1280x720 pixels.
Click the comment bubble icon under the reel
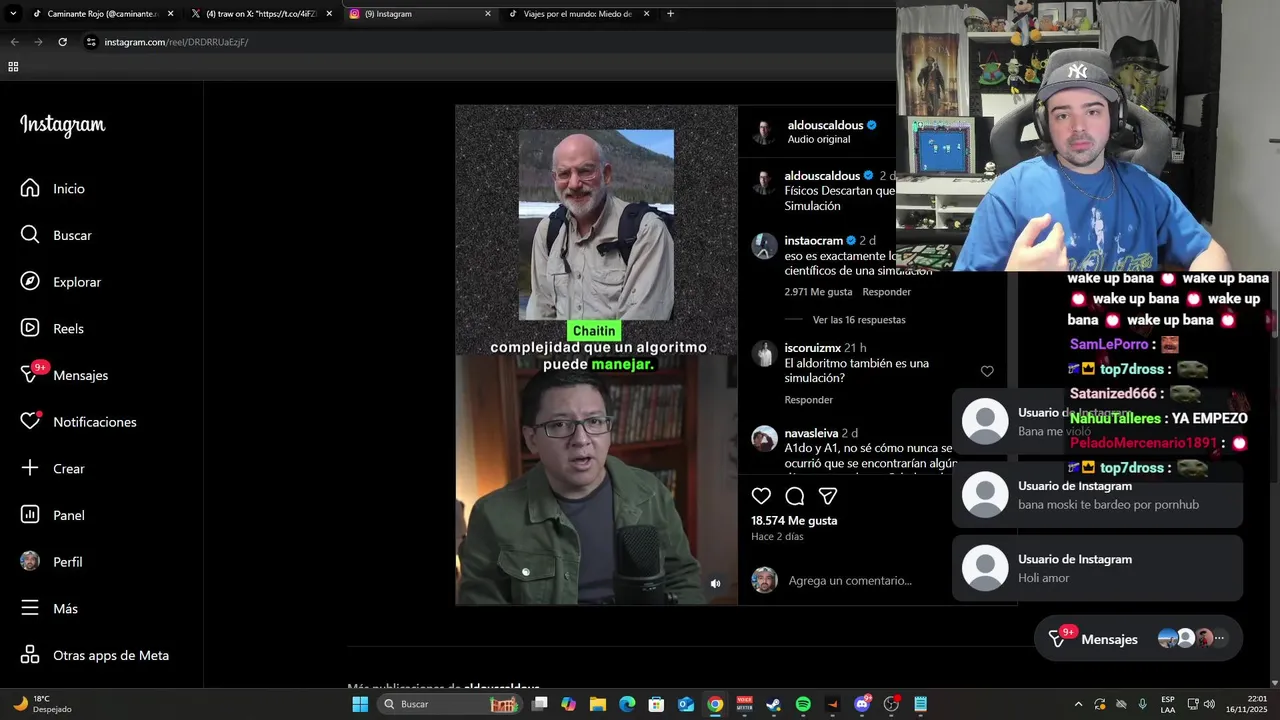[795, 496]
